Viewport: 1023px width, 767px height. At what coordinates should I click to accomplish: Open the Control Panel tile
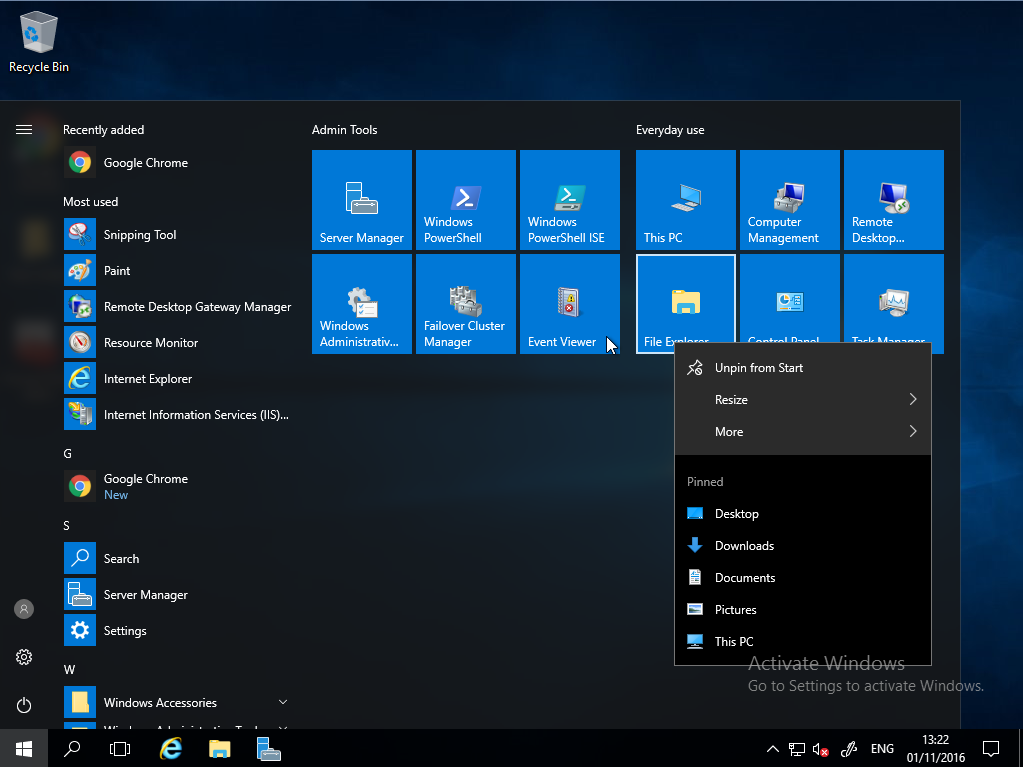[789, 299]
